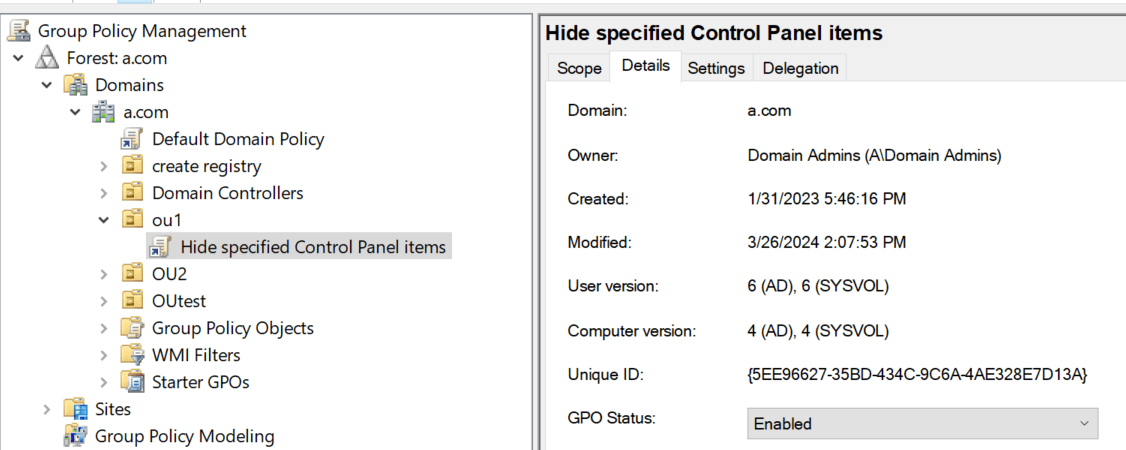
Task: Switch to the Scope tab
Action: [580, 68]
